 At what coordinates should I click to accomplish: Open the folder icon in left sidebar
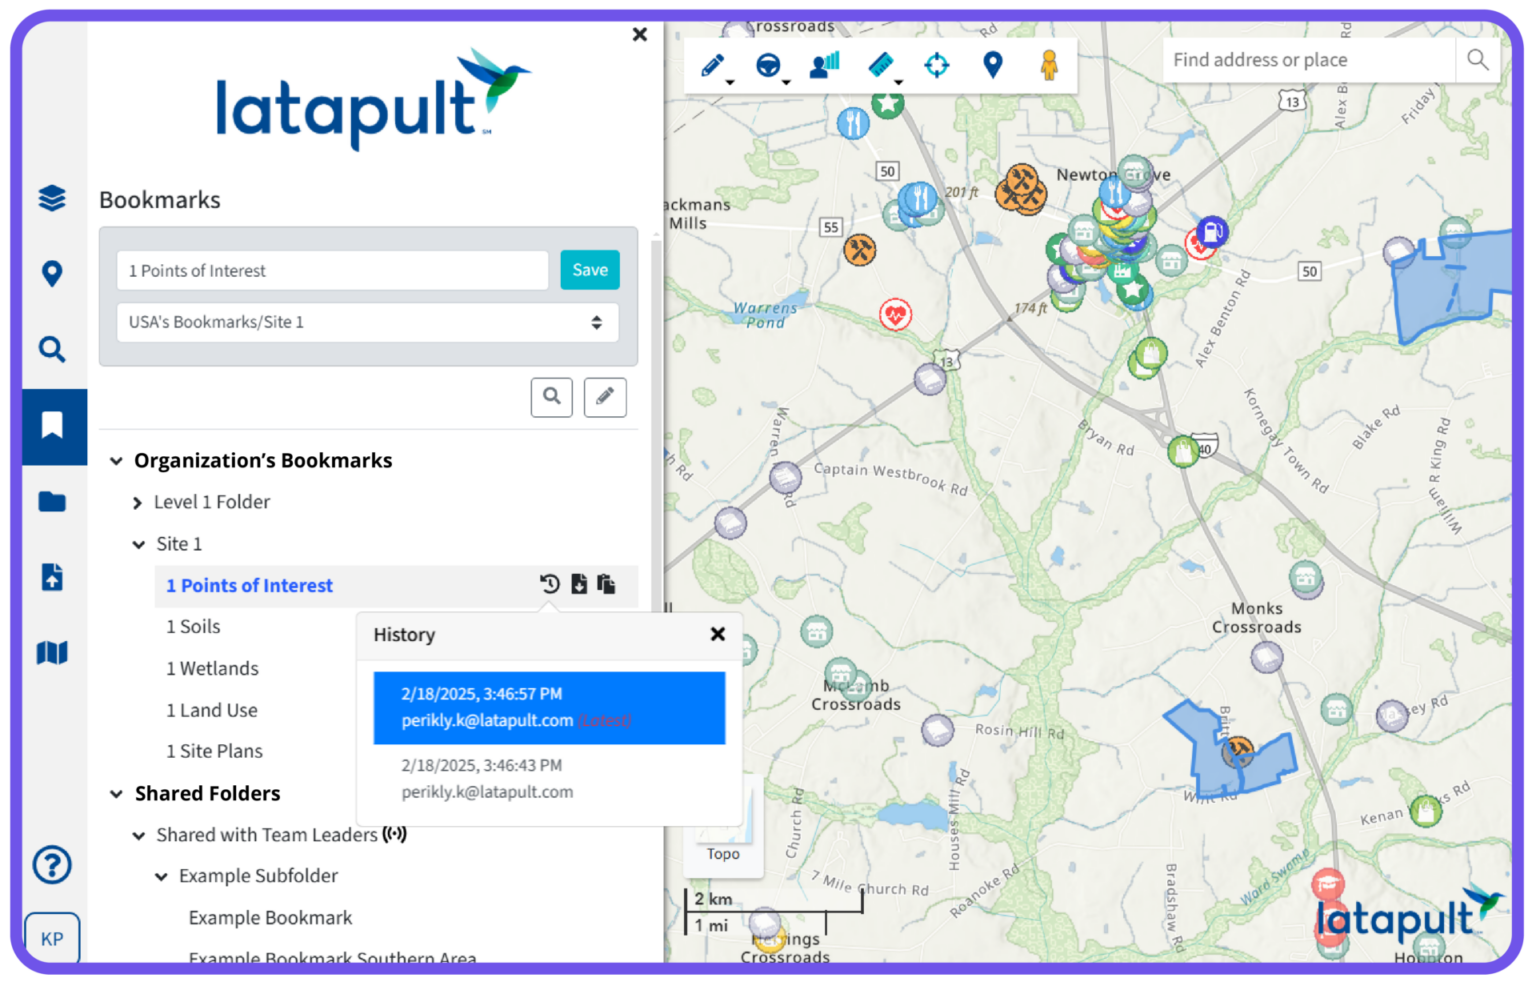52,502
